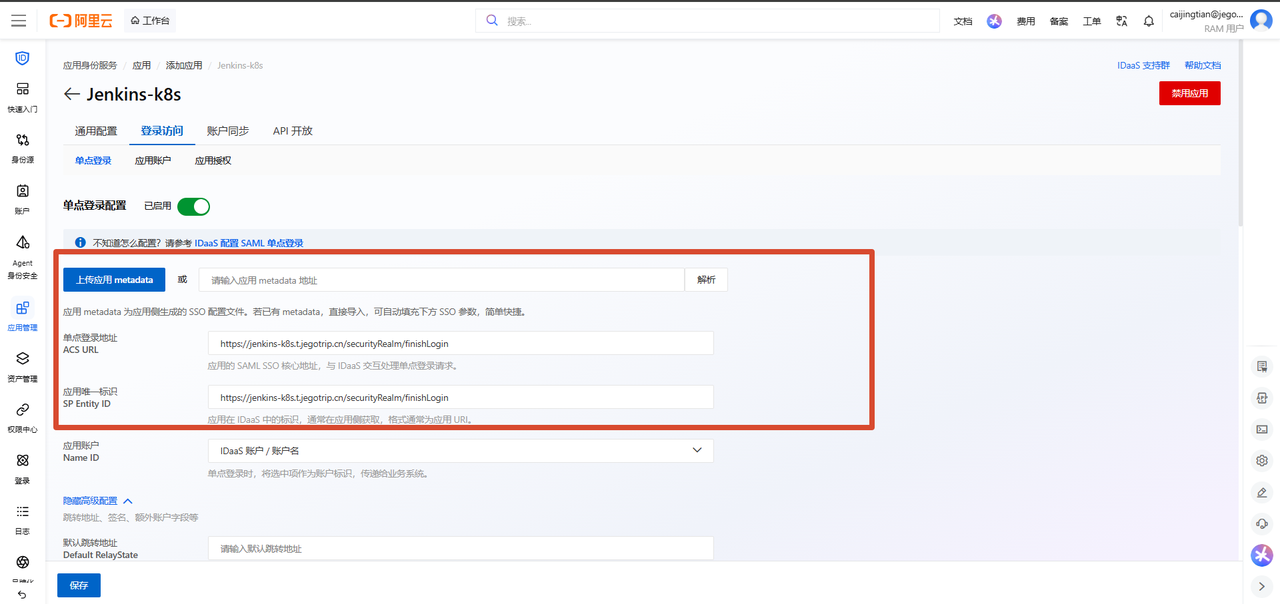Go to 身份源 in the sidebar
The width and height of the screenshot is (1280, 604).
click(22, 148)
